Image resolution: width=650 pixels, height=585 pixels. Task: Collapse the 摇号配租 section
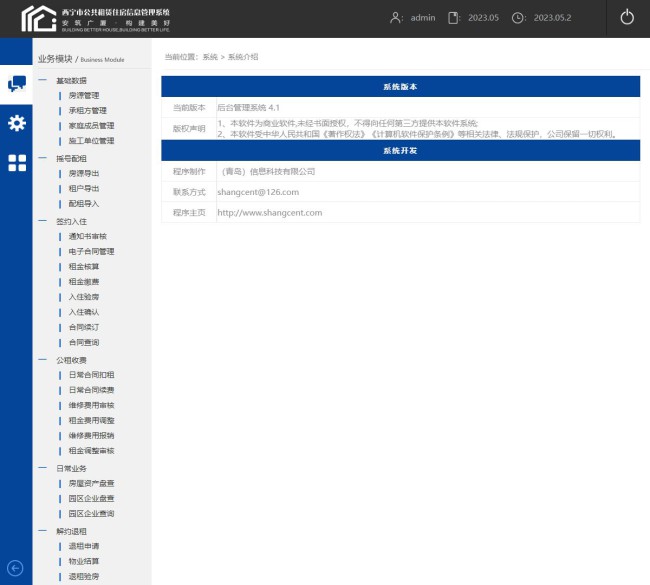(x=42, y=158)
